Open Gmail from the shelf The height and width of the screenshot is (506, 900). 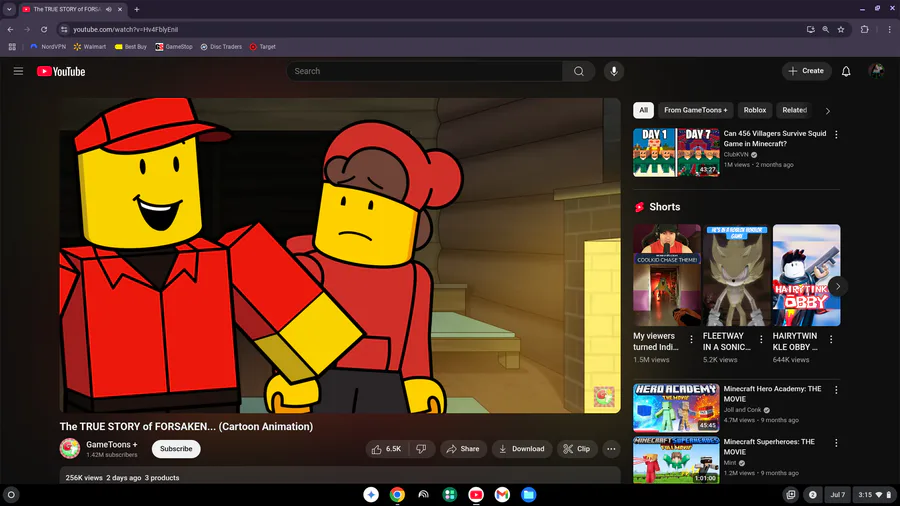click(502, 495)
